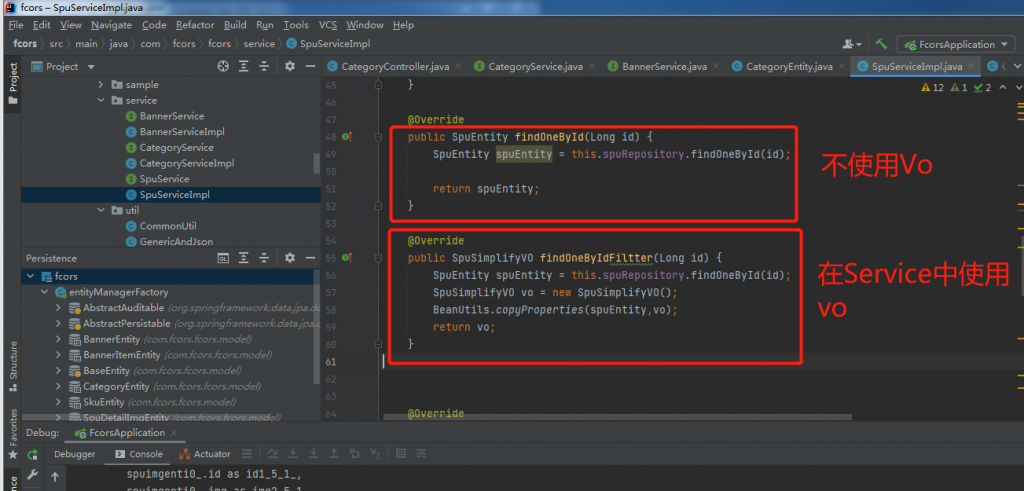Image resolution: width=1024 pixels, height=491 pixels.
Task: Click Select Opened File target icon in Project panel
Action: pyautogui.click(x=223, y=67)
